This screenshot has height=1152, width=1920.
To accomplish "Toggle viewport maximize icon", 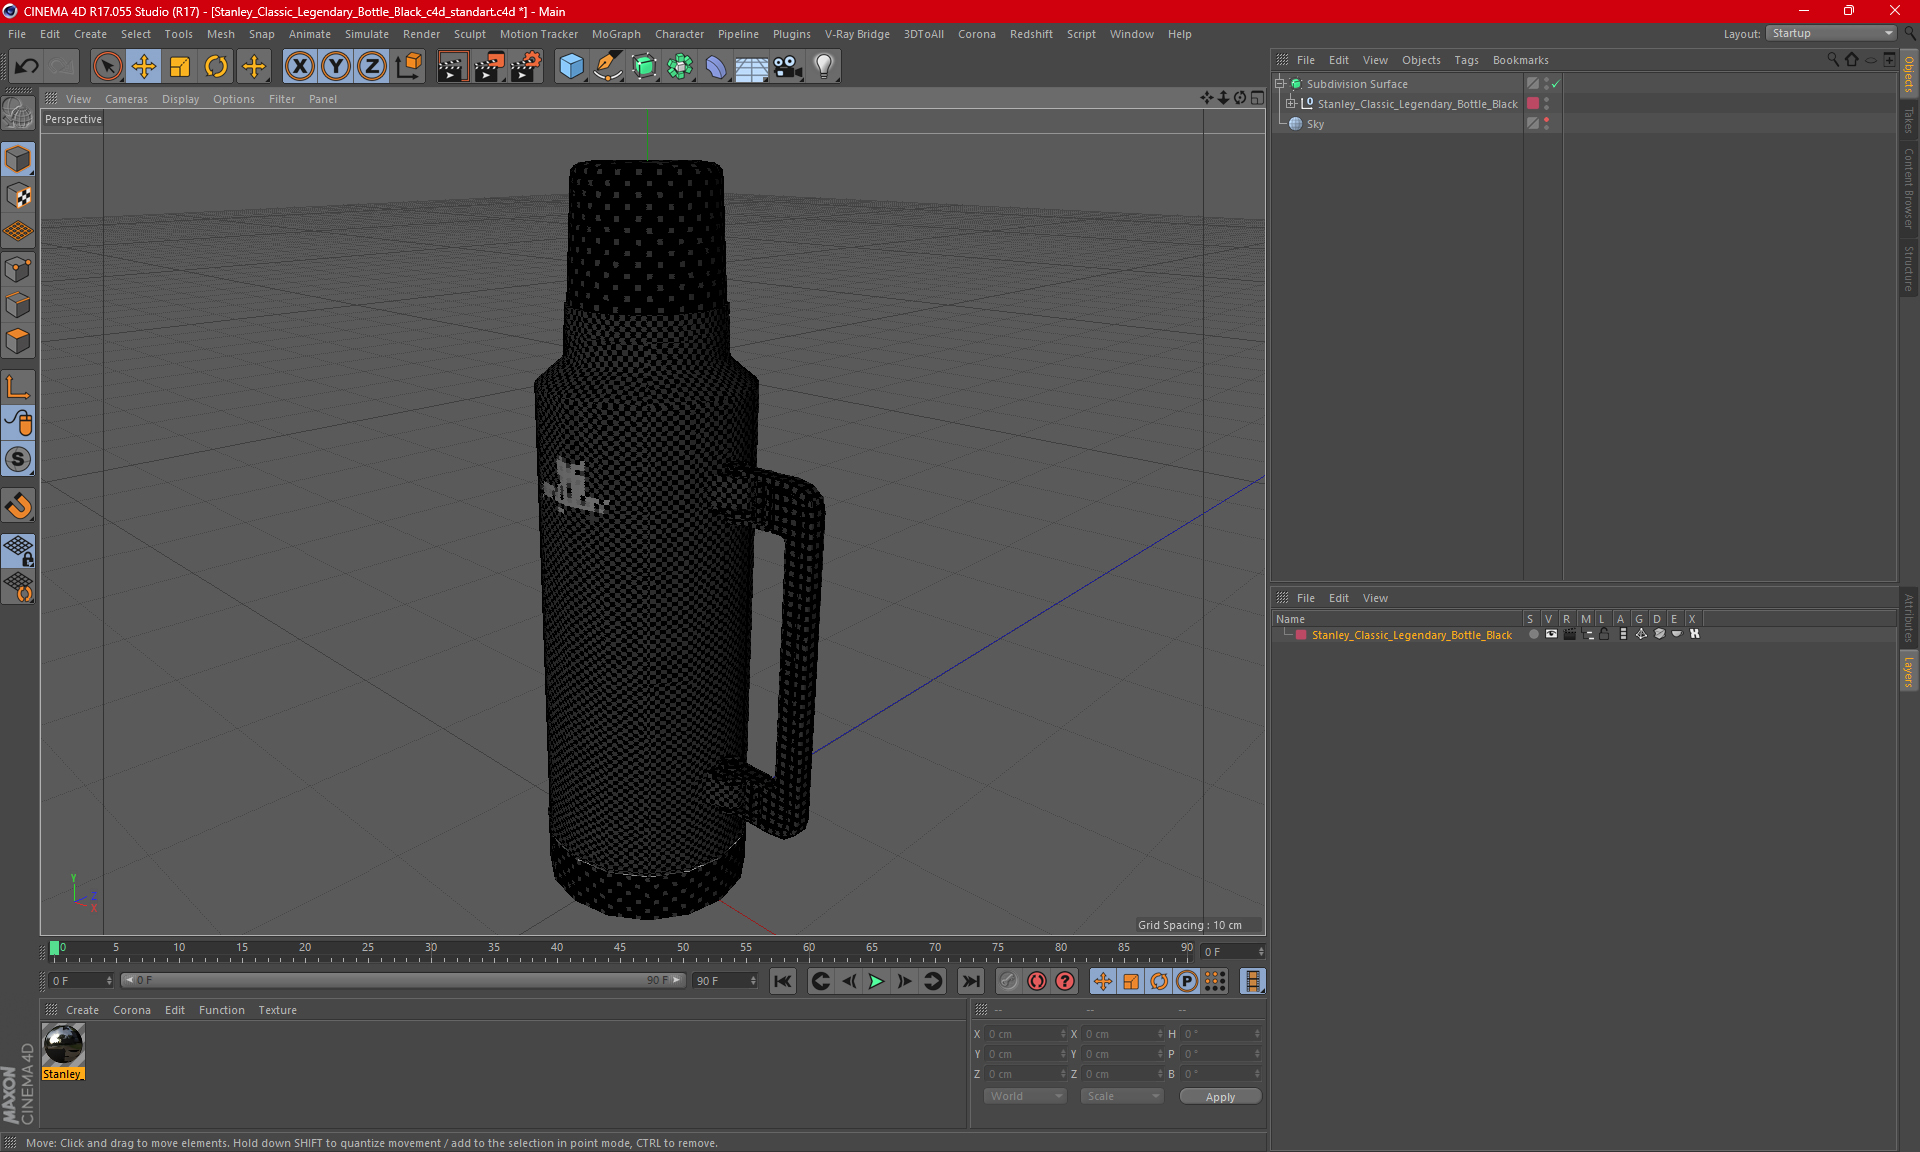I will click(x=1257, y=98).
